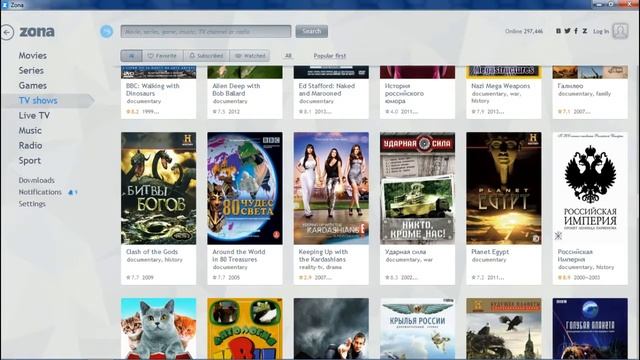
Task: Click Planet Egypt title text
Action: pos(490,252)
